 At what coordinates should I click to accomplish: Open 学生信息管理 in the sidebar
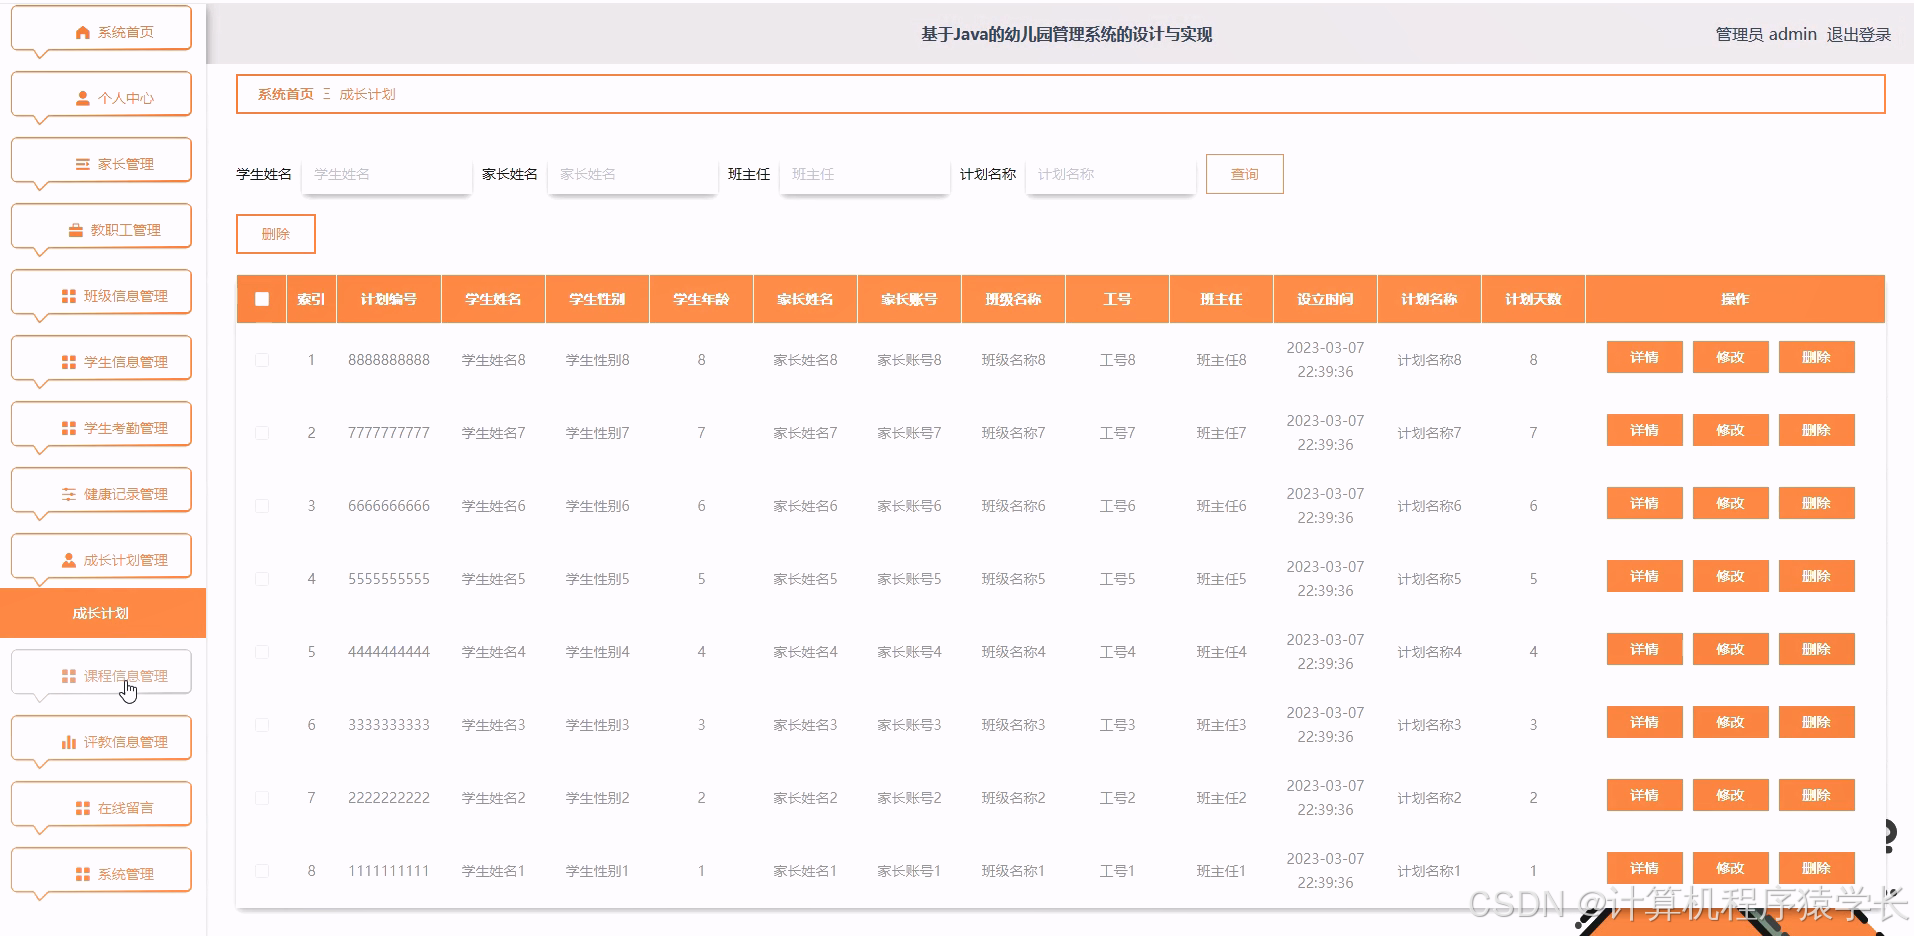tap(101, 360)
